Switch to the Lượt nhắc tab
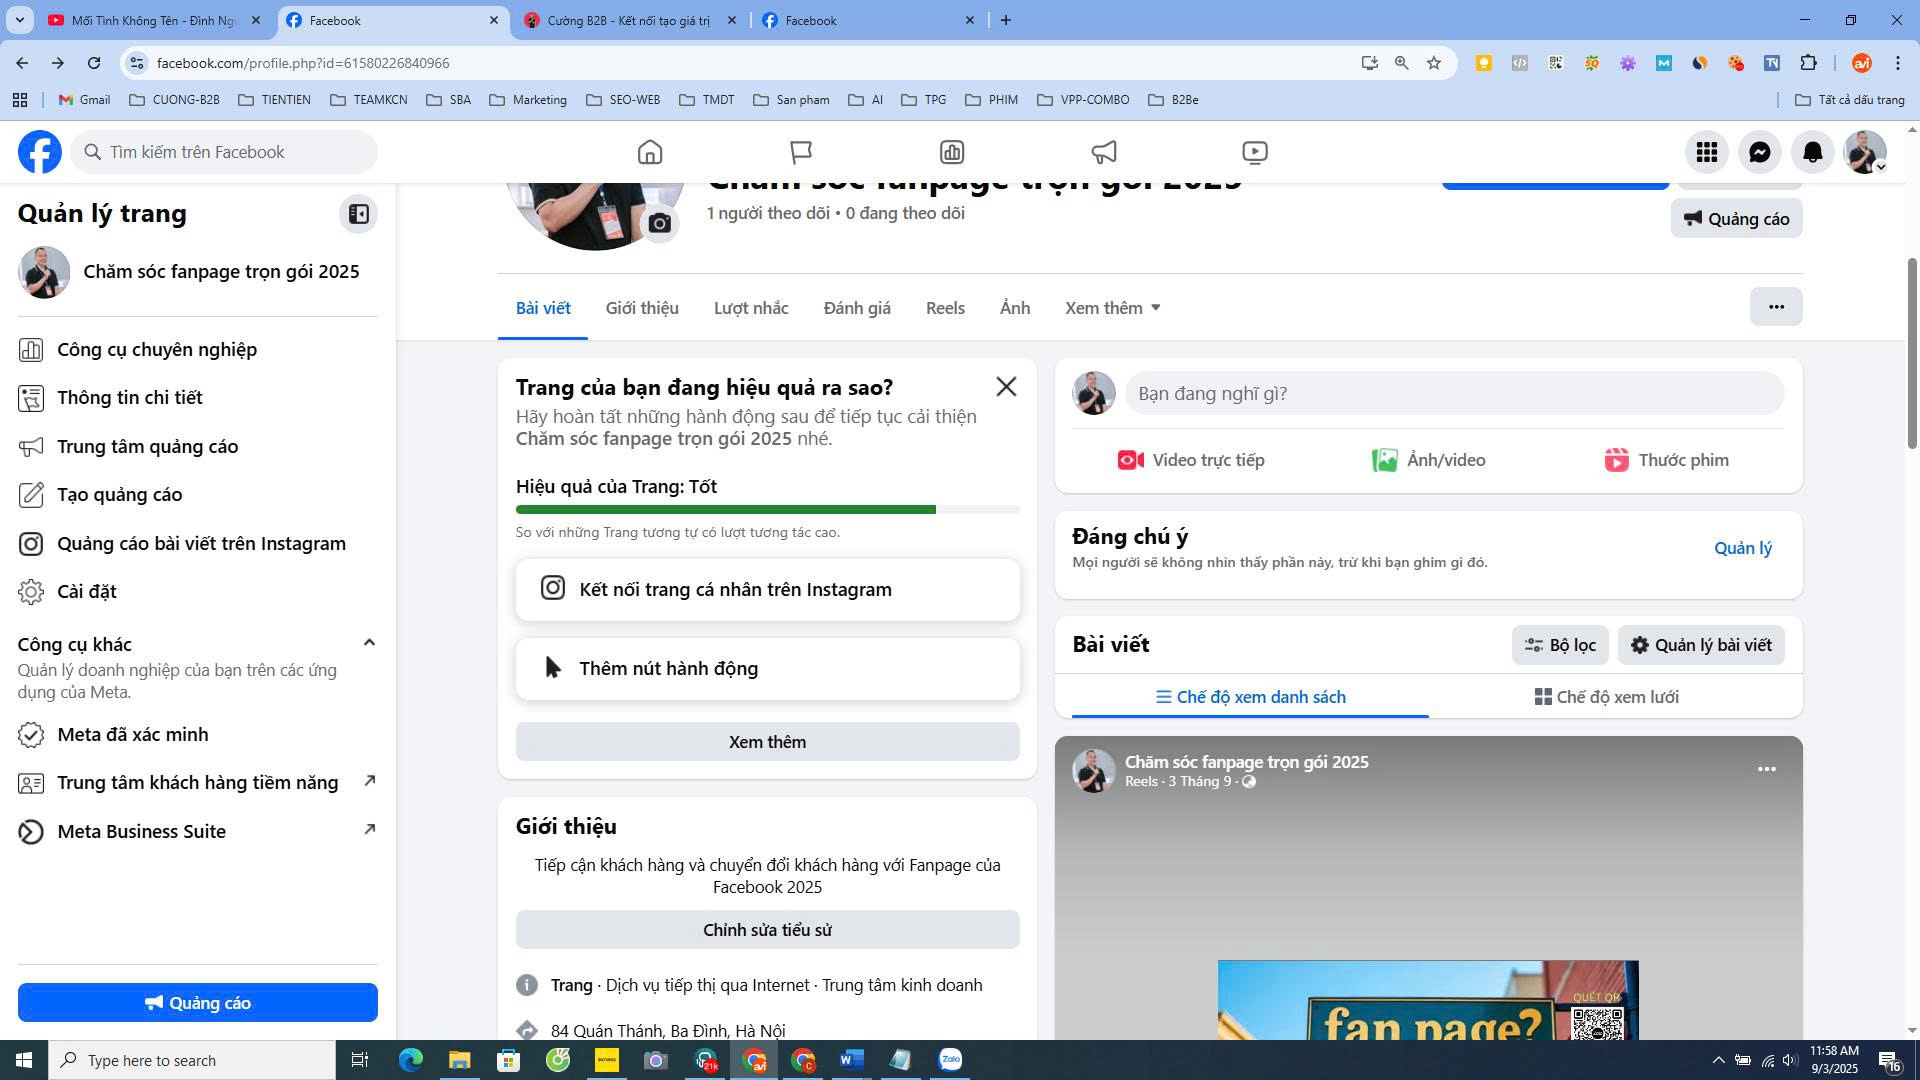This screenshot has width=1920, height=1080. pyautogui.click(x=751, y=308)
